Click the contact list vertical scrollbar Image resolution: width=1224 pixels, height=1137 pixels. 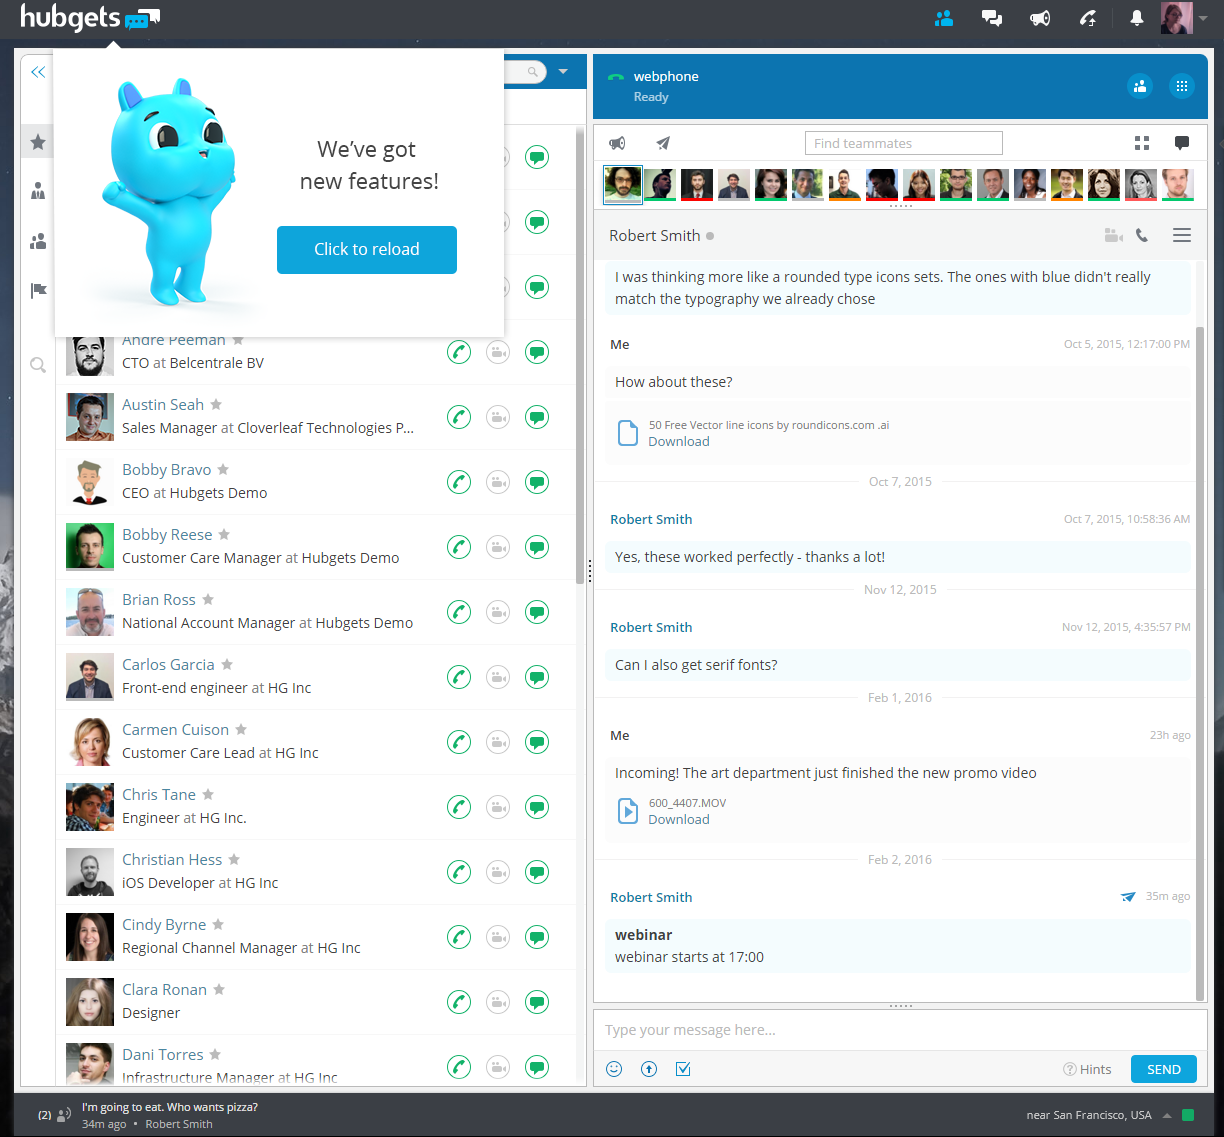pos(580,355)
